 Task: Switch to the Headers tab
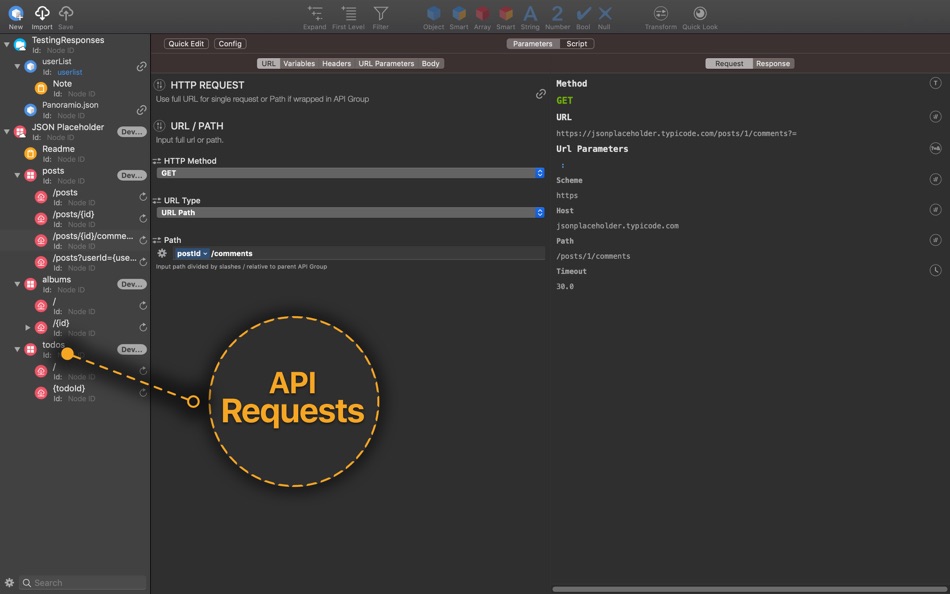pyautogui.click(x=336, y=64)
